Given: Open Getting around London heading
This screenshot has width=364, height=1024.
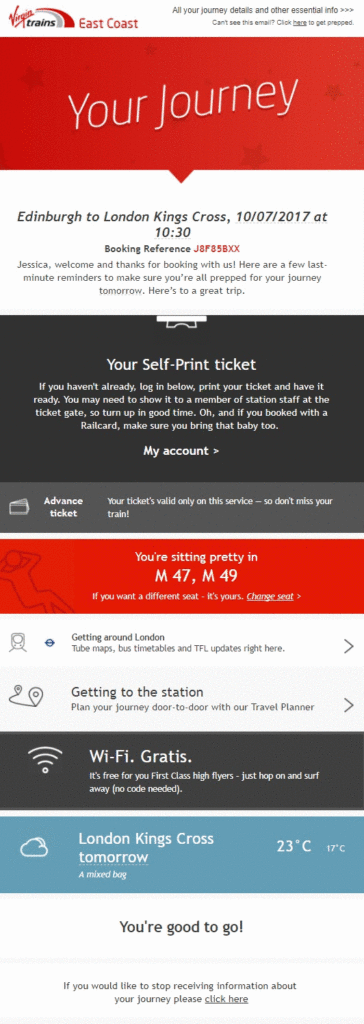Looking at the screenshot, I should point(118,637).
